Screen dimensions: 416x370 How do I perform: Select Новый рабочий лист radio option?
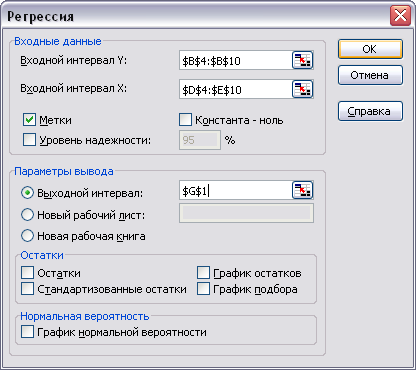pyautogui.click(x=27, y=215)
